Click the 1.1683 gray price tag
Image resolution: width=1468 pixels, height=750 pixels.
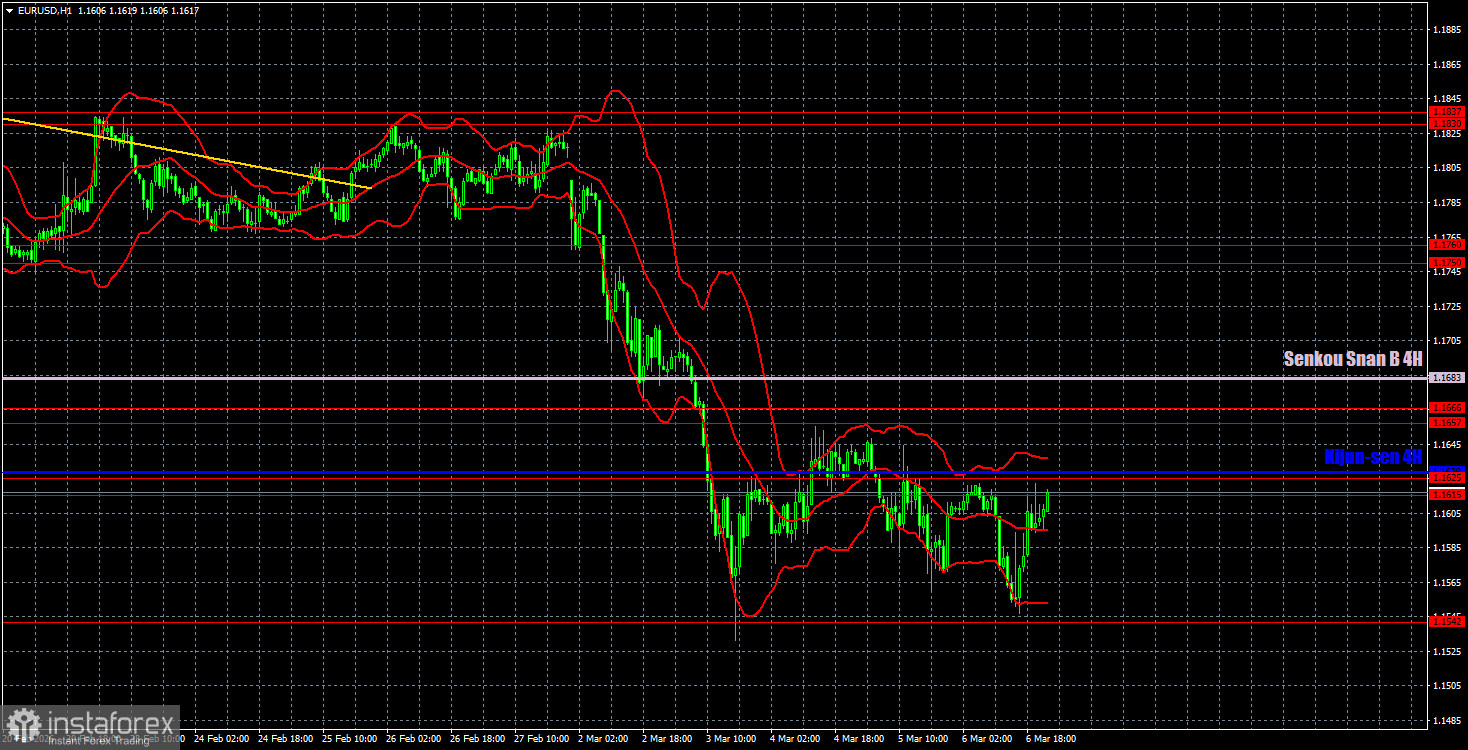point(1447,378)
